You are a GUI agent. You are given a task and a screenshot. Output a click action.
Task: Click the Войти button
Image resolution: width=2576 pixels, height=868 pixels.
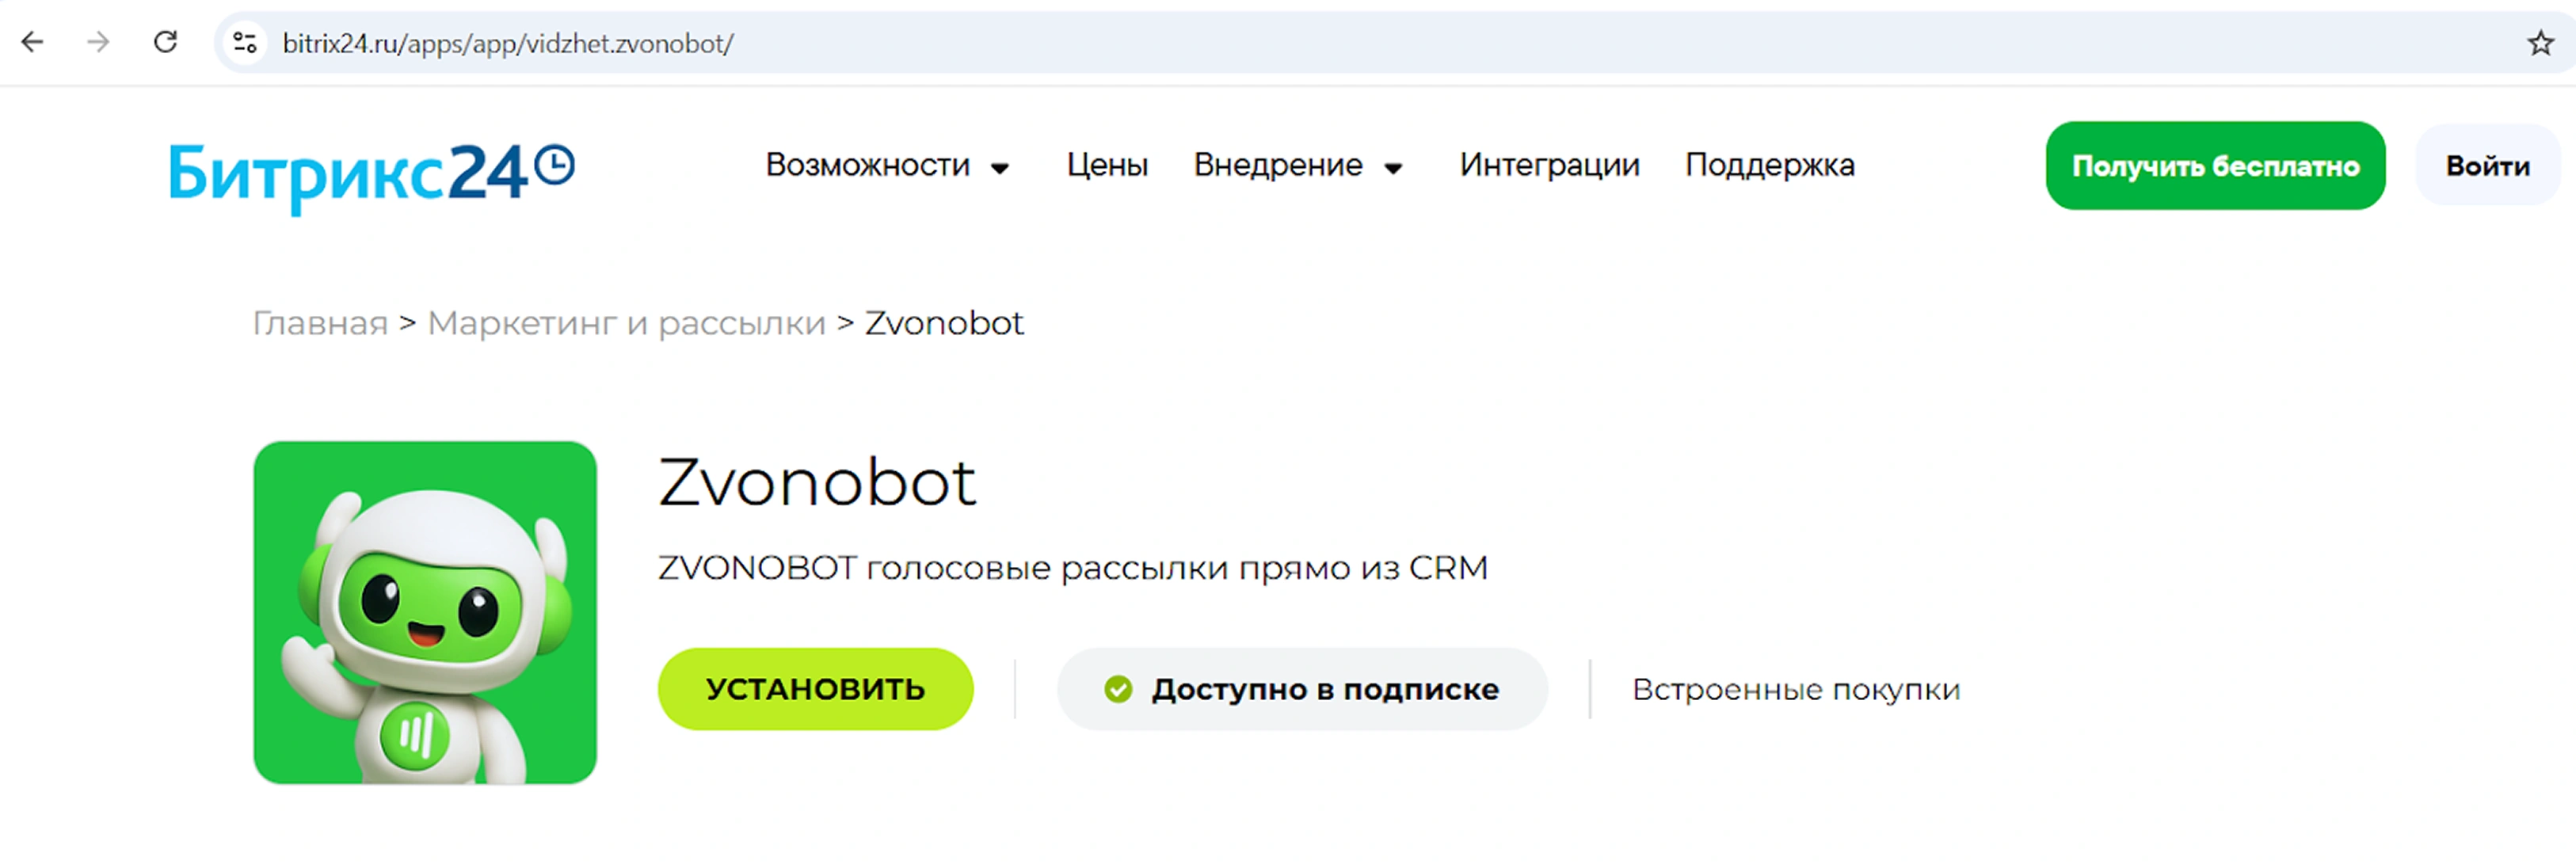[2487, 166]
